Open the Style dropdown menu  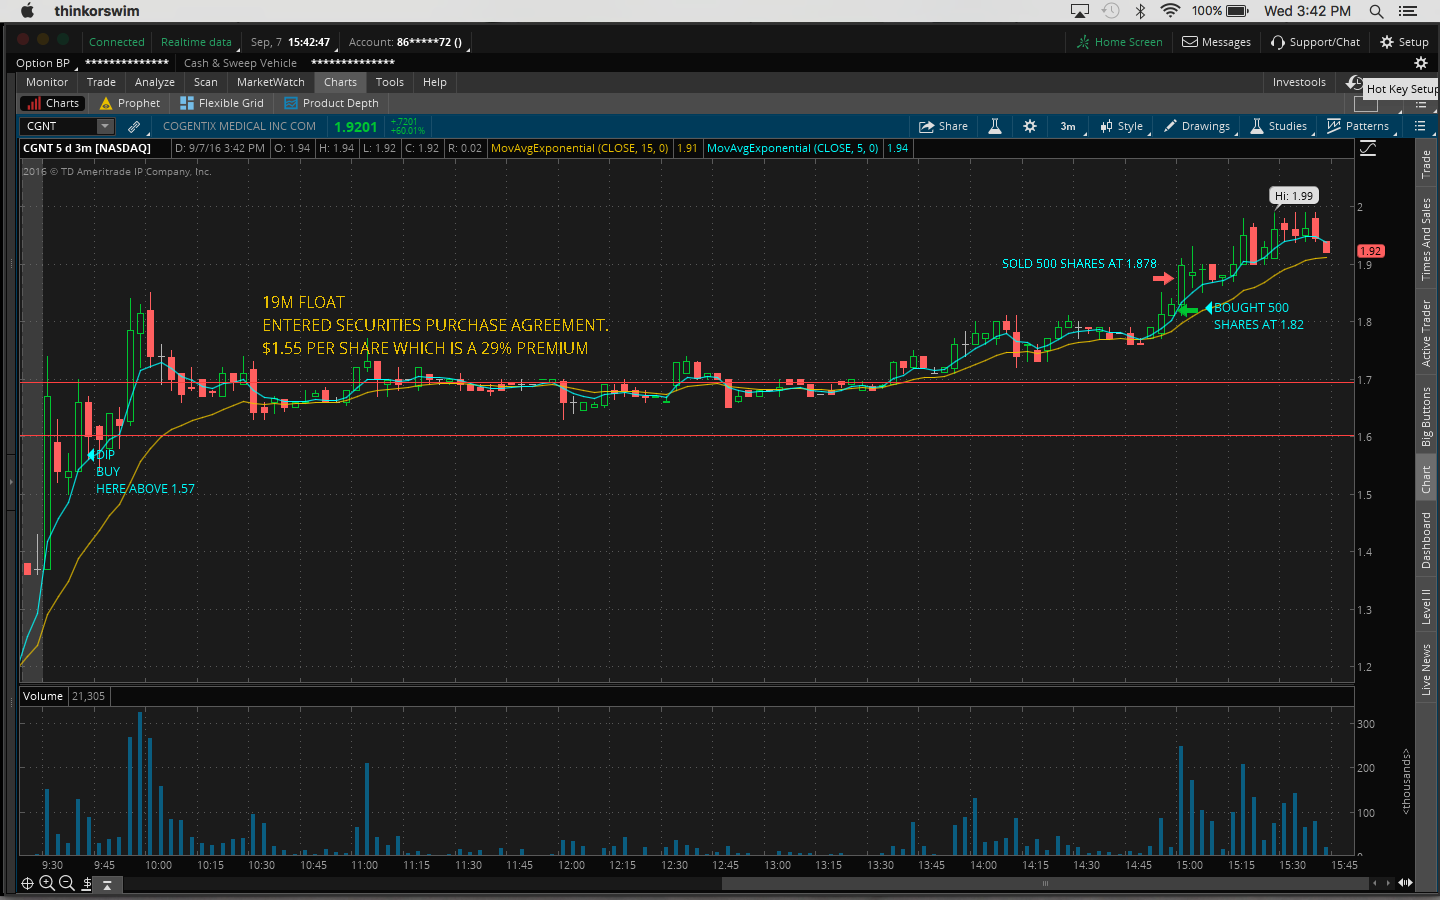[x=1122, y=126]
